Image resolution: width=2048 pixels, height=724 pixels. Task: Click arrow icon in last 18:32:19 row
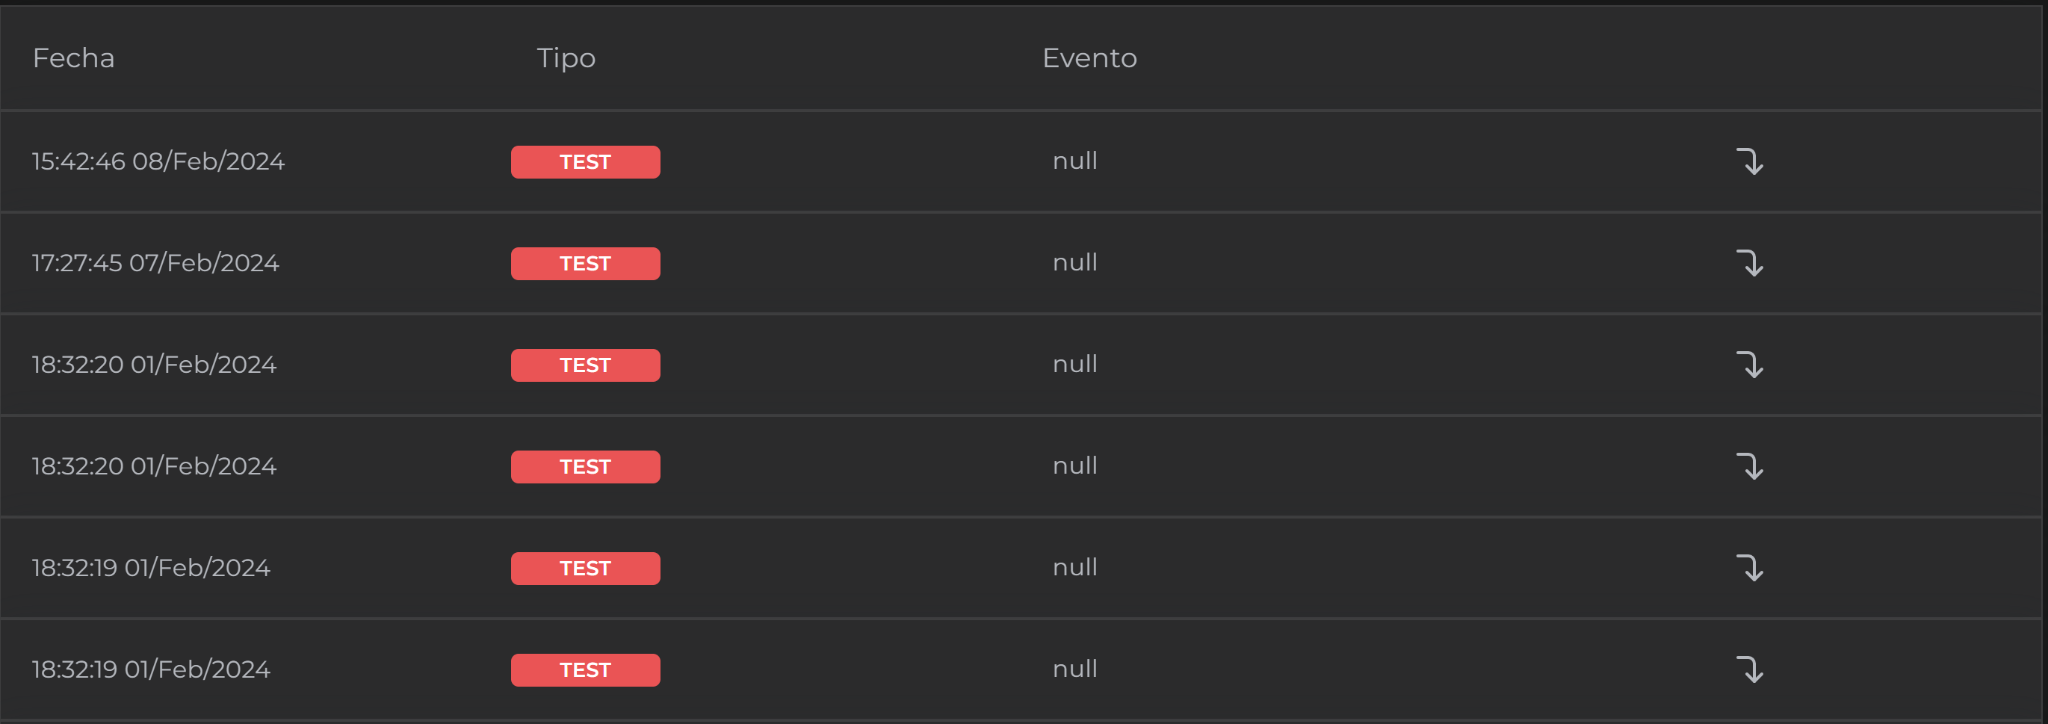point(1749,670)
